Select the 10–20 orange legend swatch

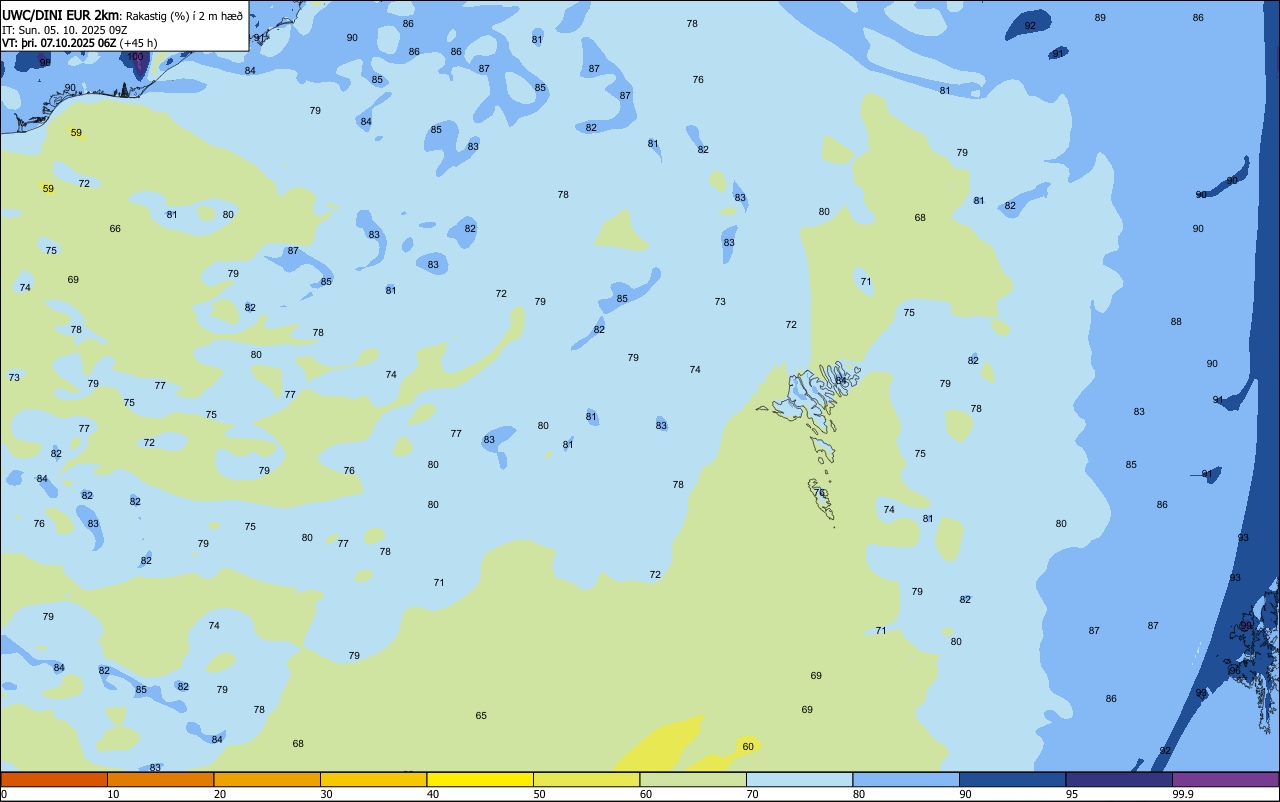160,780
